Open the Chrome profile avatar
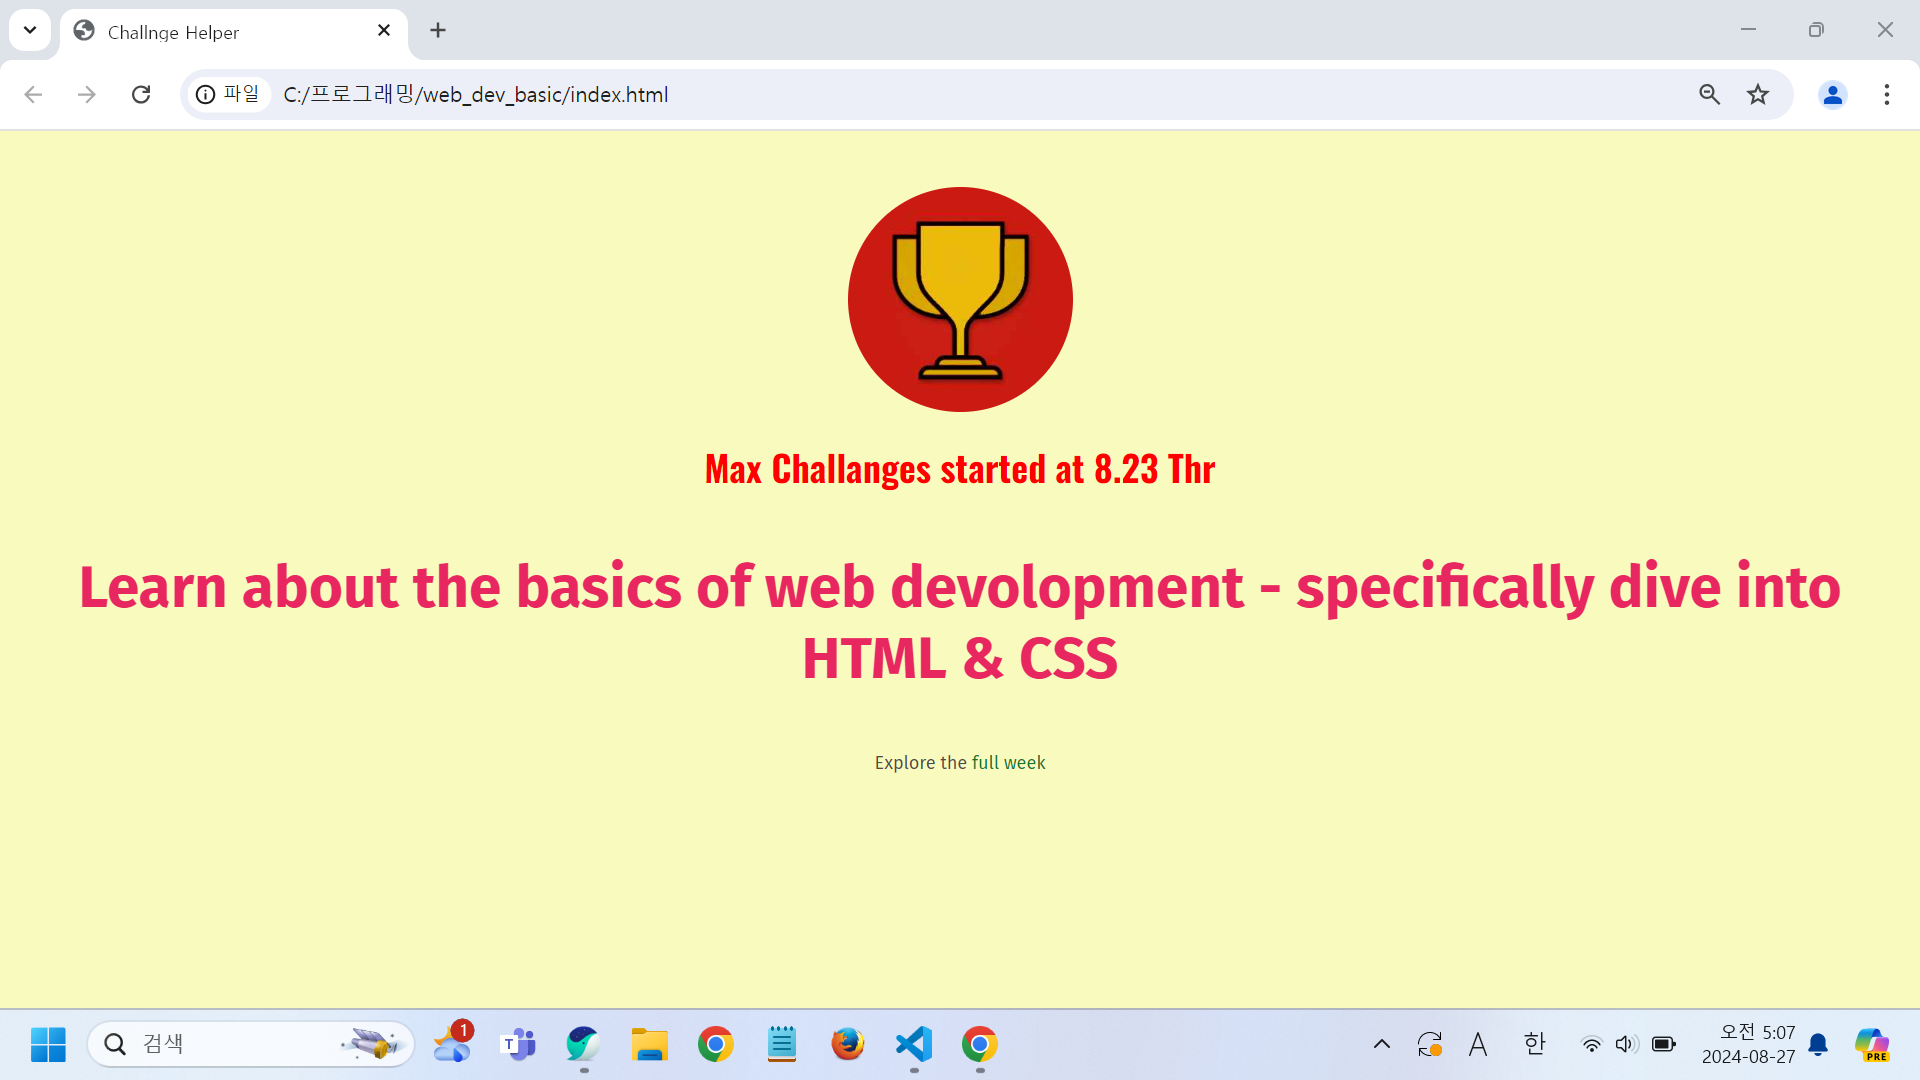 1832,94
